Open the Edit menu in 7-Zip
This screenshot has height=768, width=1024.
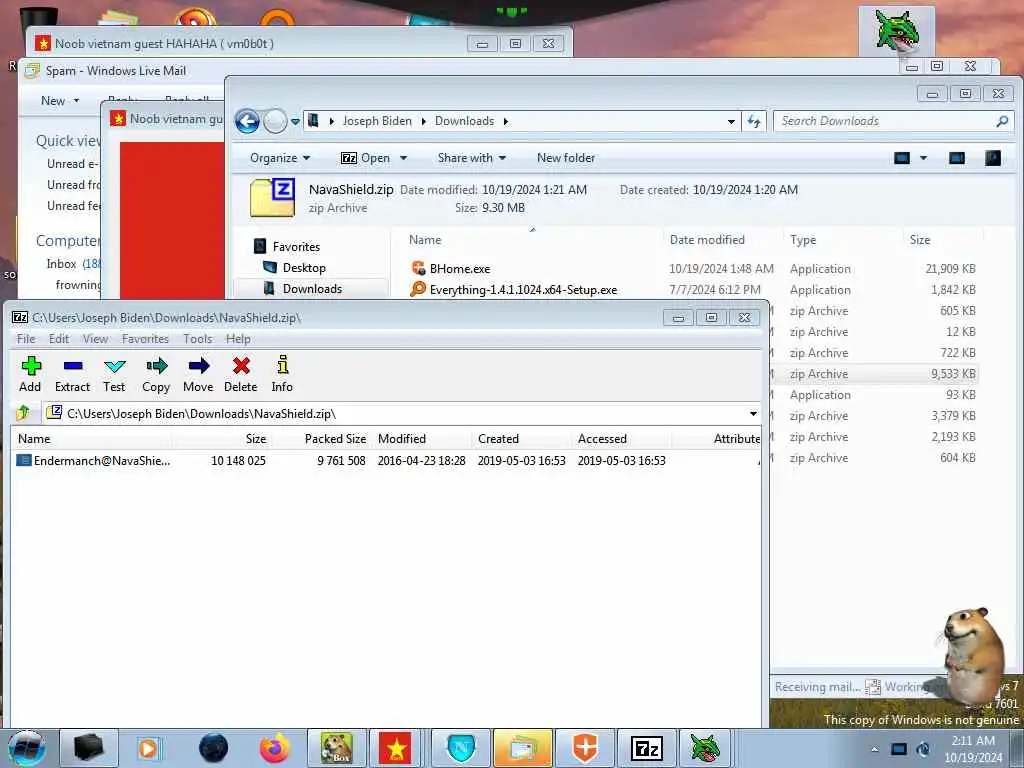point(59,339)
